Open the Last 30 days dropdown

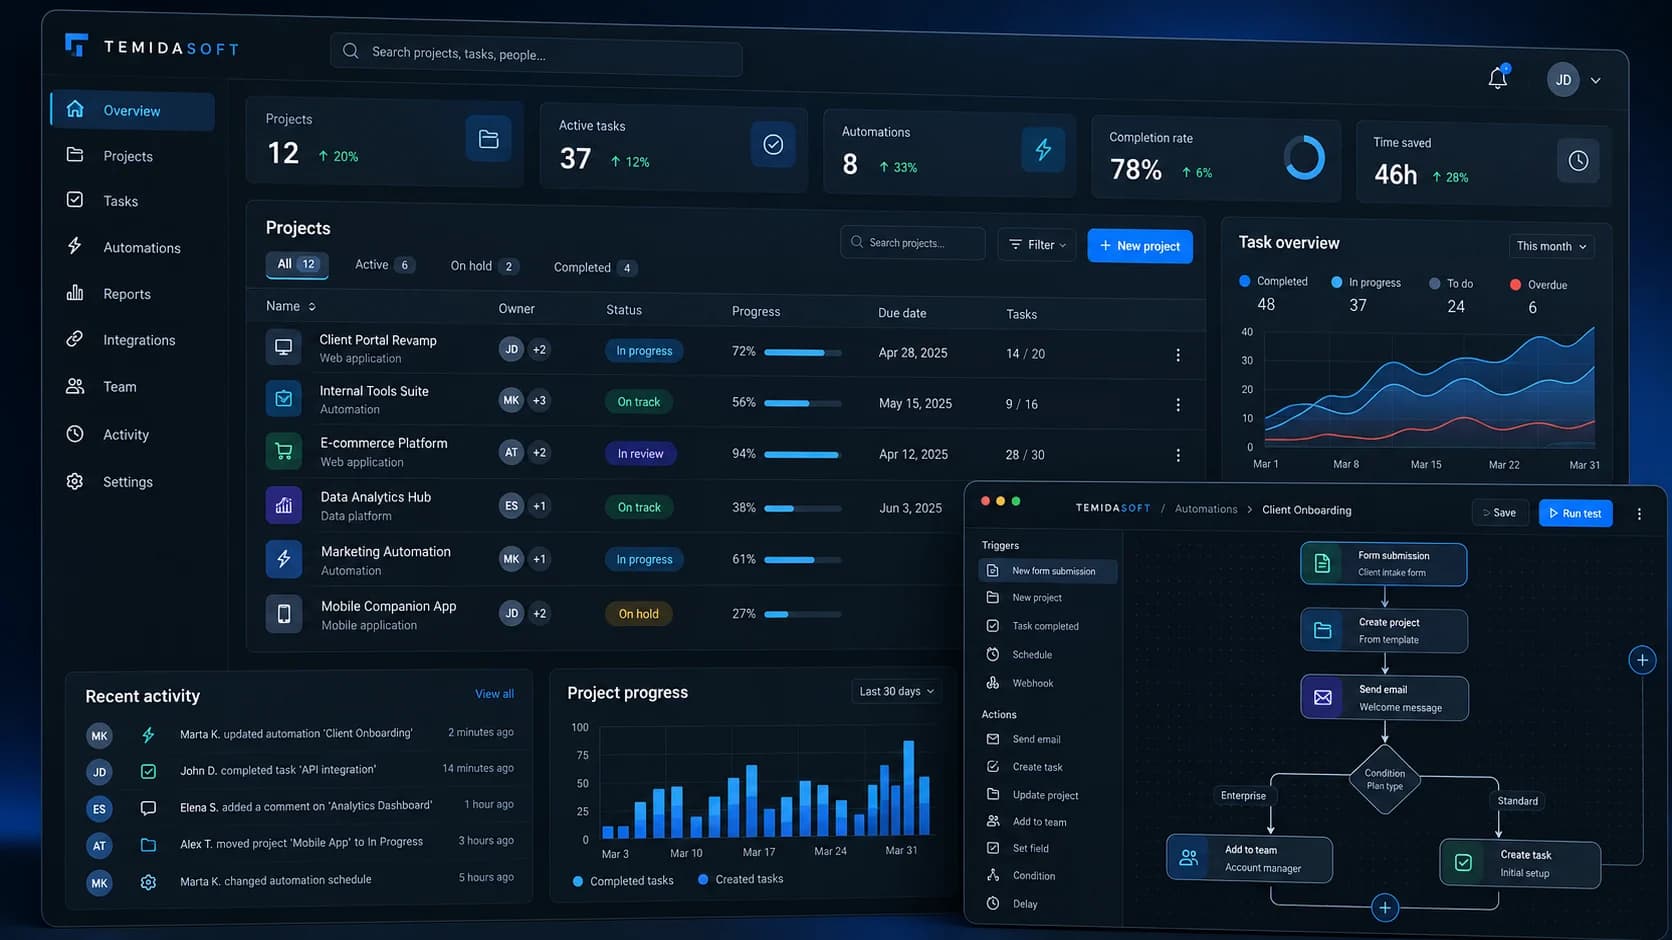[x=896, y=691]
